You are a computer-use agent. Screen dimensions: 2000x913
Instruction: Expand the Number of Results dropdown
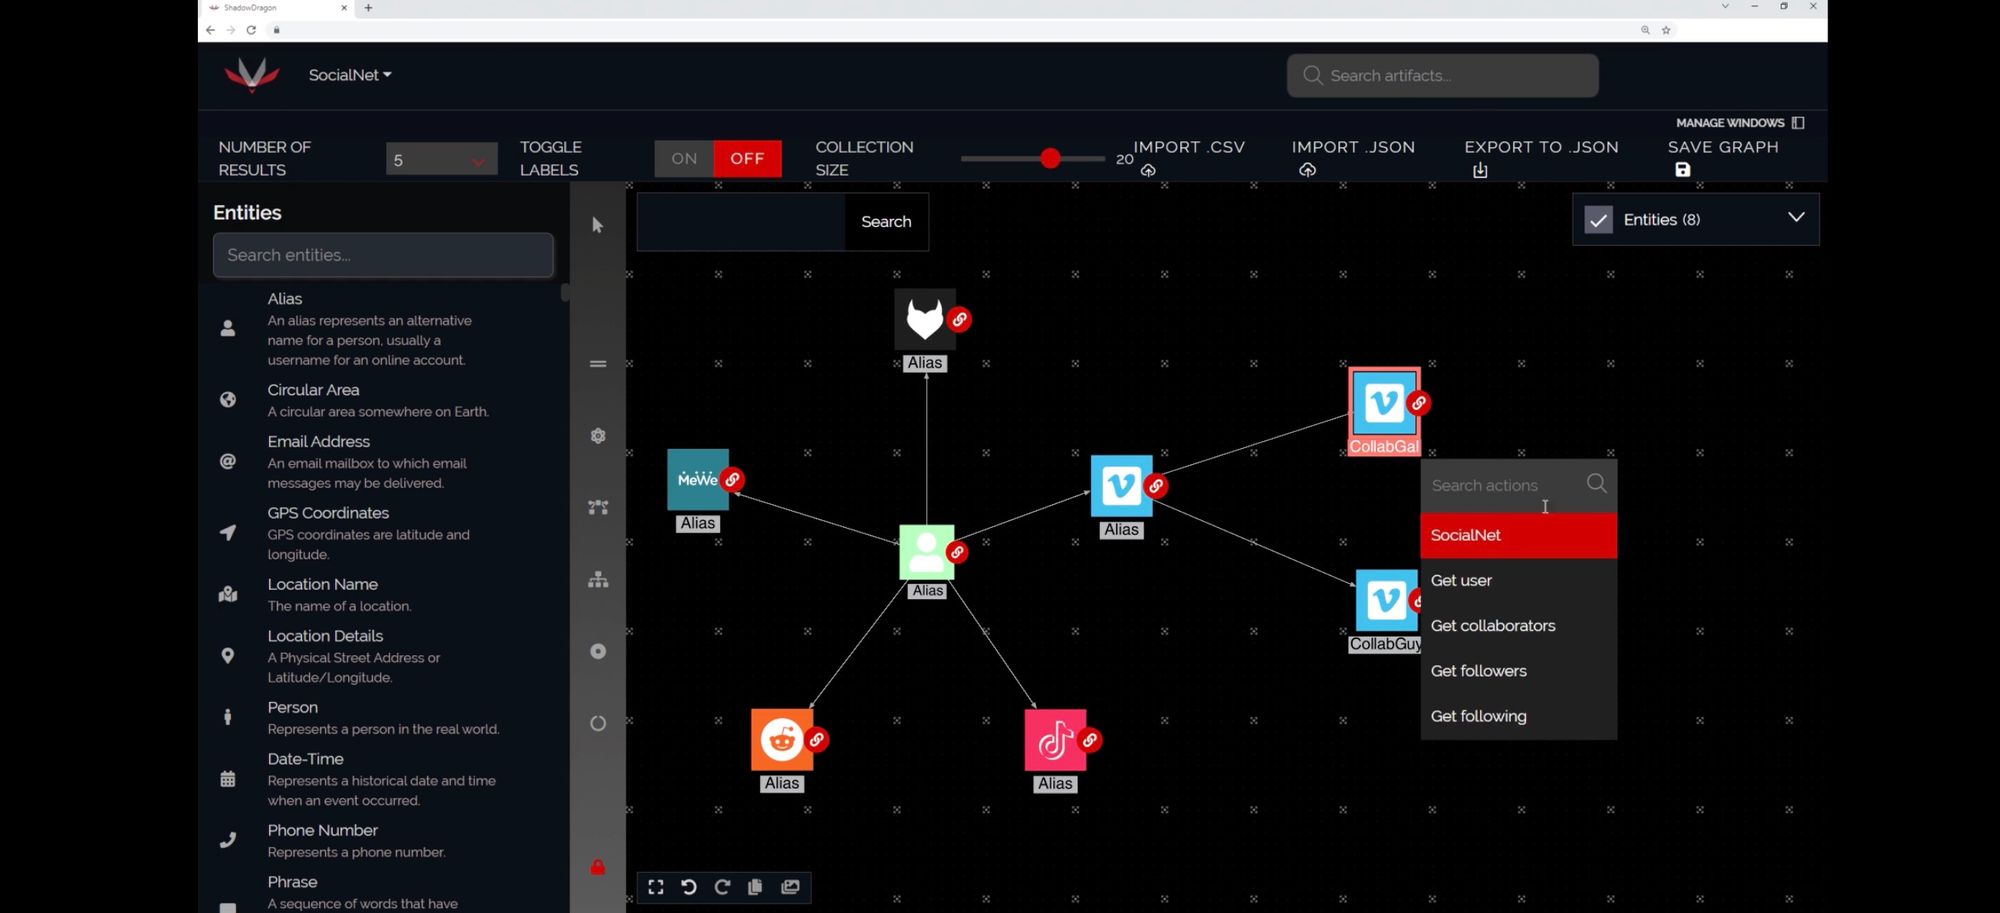(x=441, y=158)
